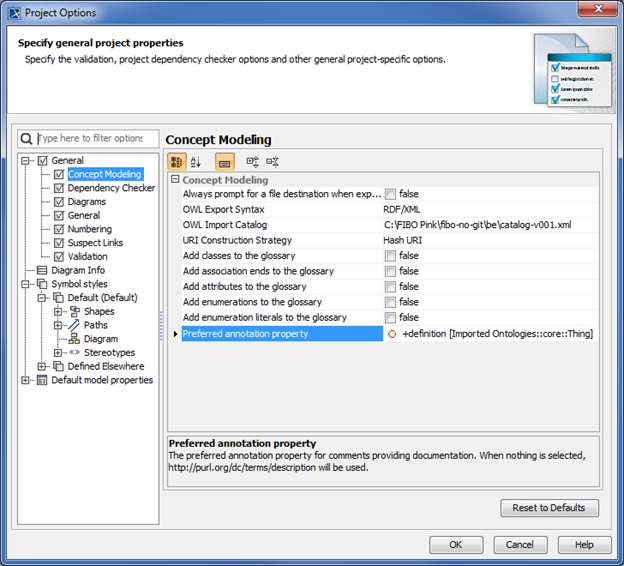Click the Expand all properties icon
This screenshot has height=566, width=624.
[252, 162]
